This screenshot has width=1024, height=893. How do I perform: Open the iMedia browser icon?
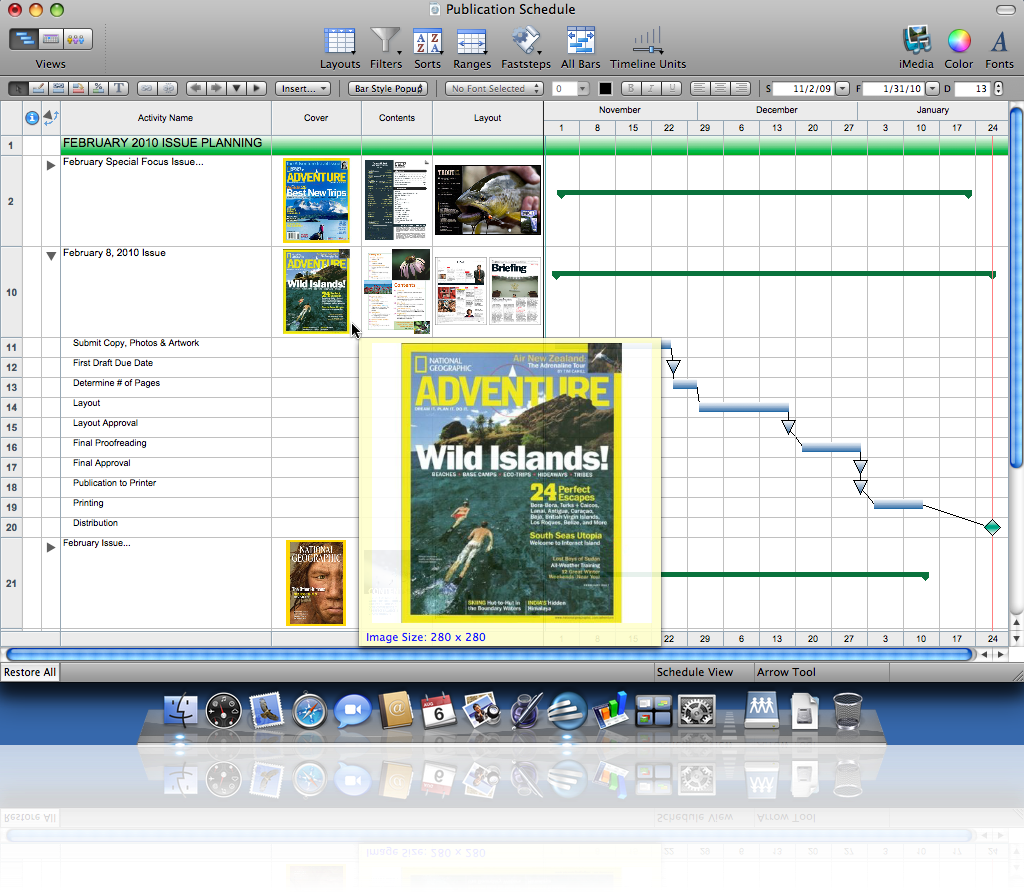tap(916, 43)
